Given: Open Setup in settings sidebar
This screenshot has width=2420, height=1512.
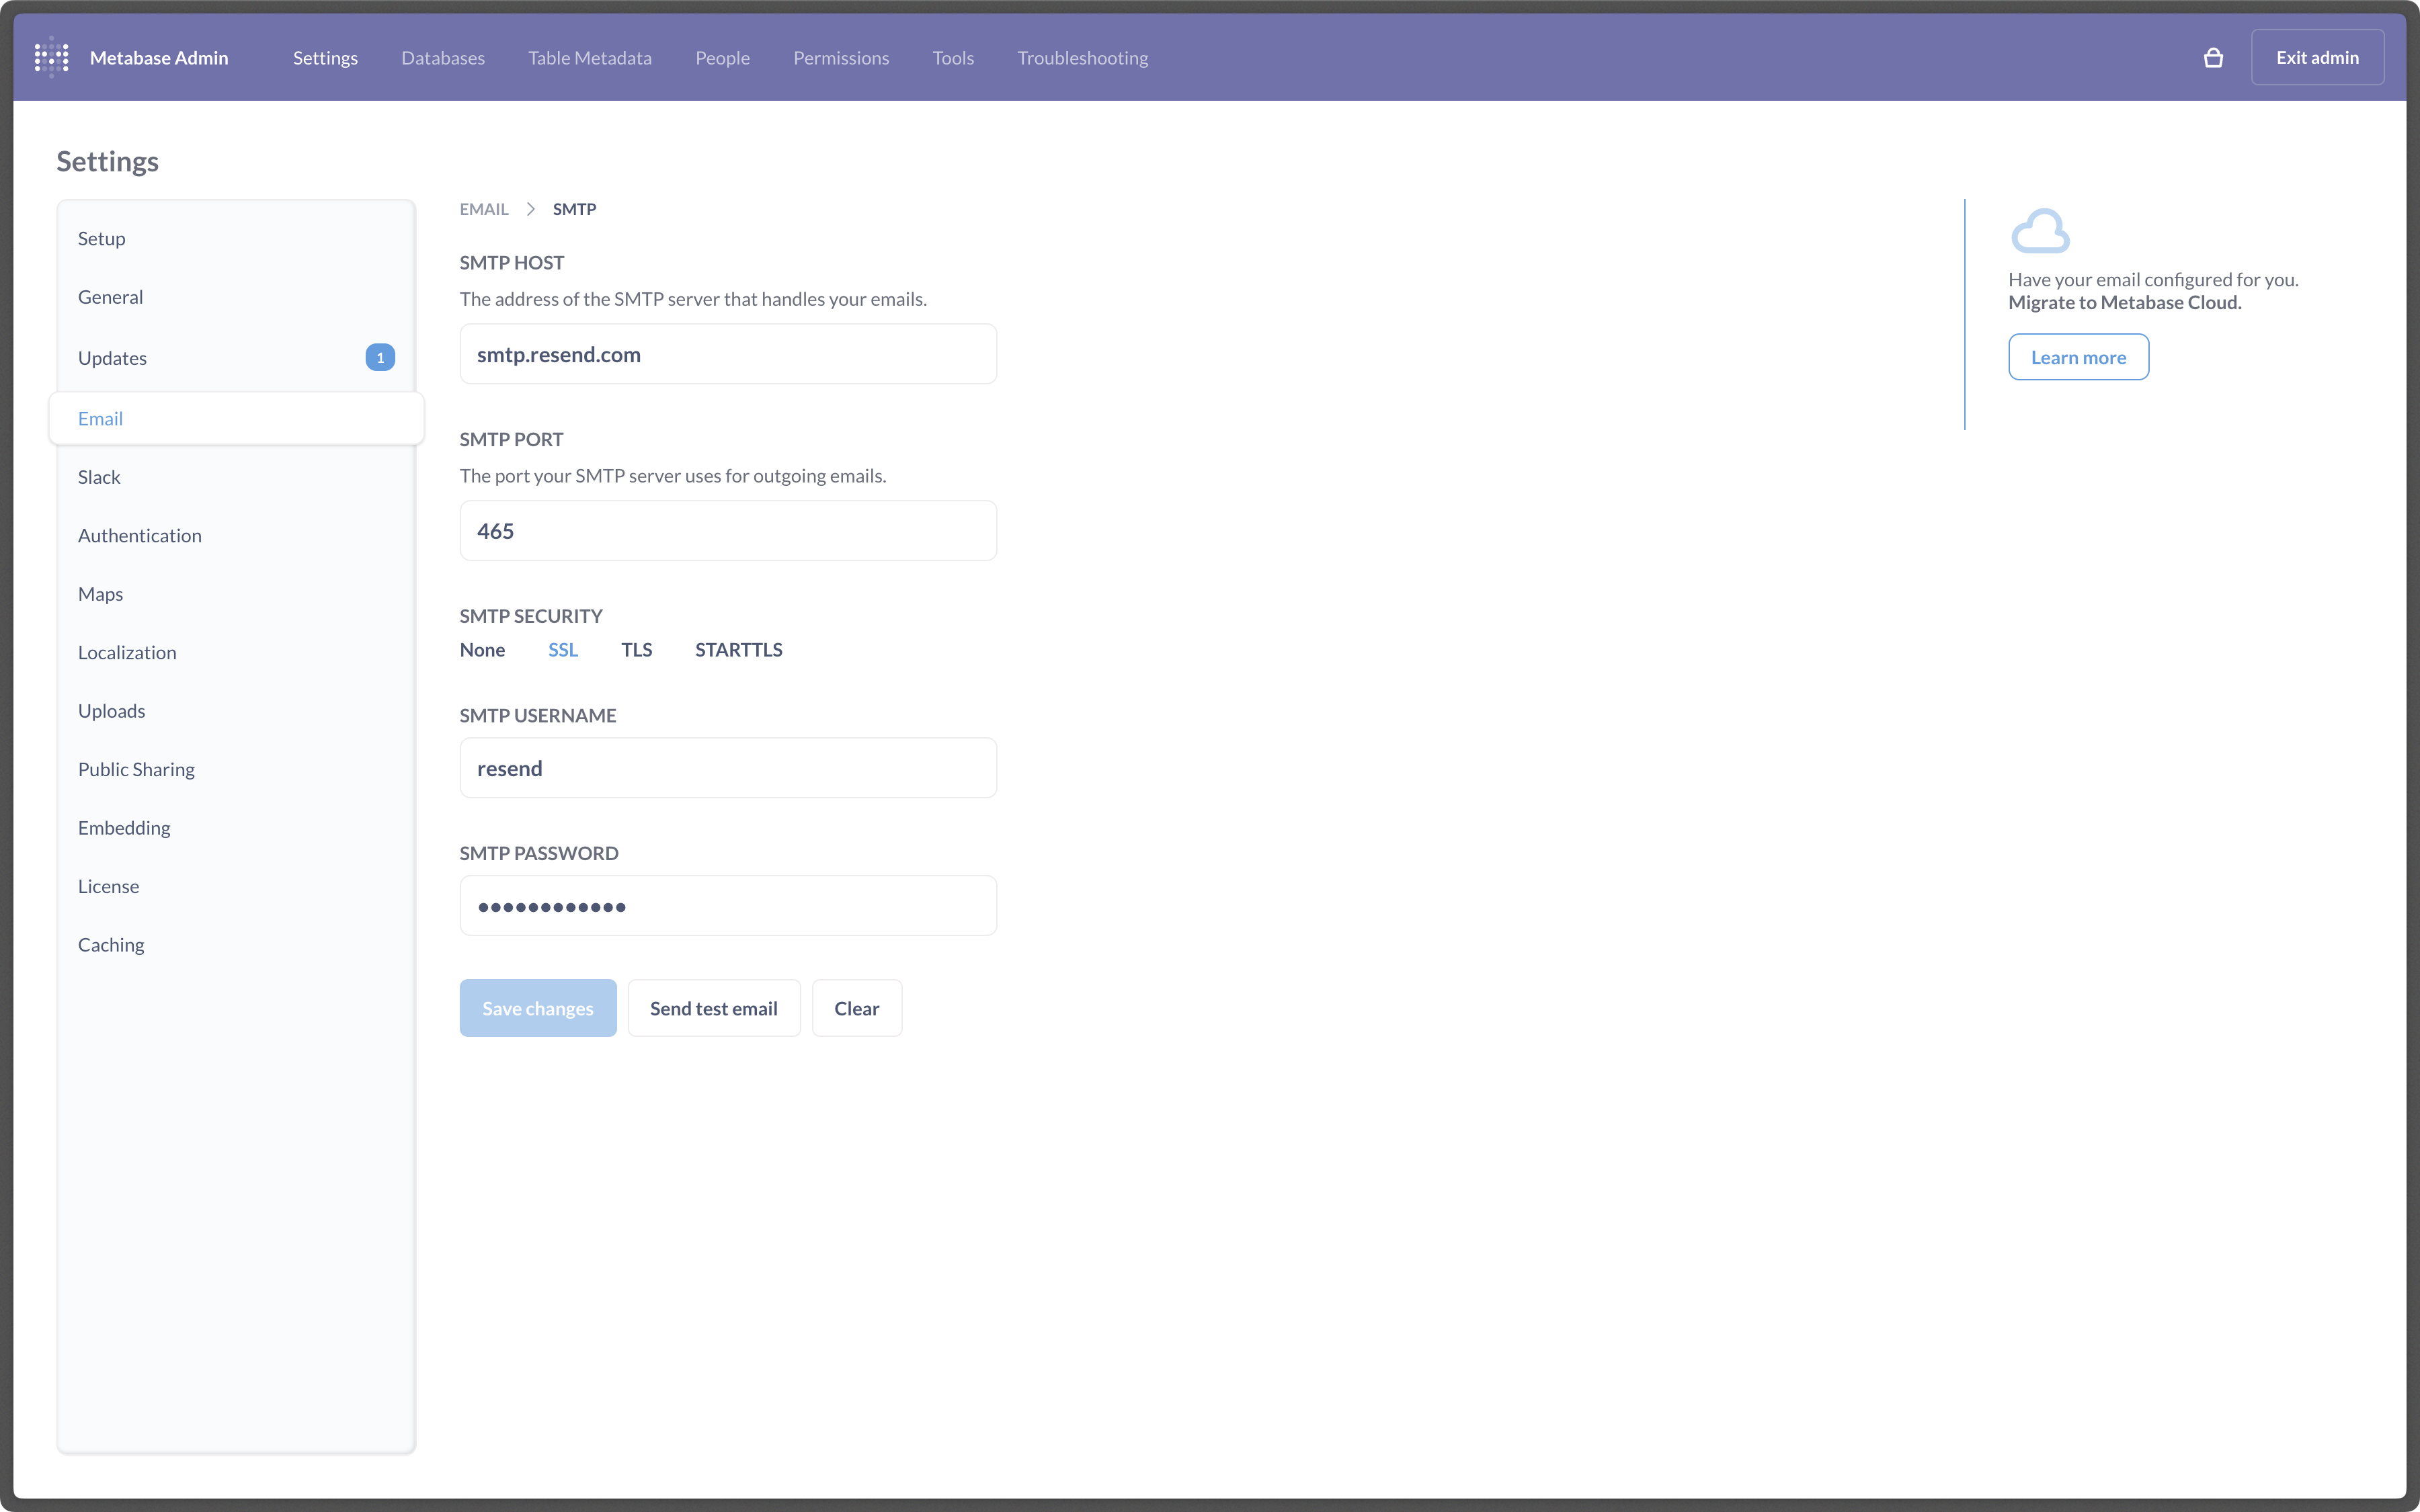Looking at the screenshot, I should tap(236, 239).
